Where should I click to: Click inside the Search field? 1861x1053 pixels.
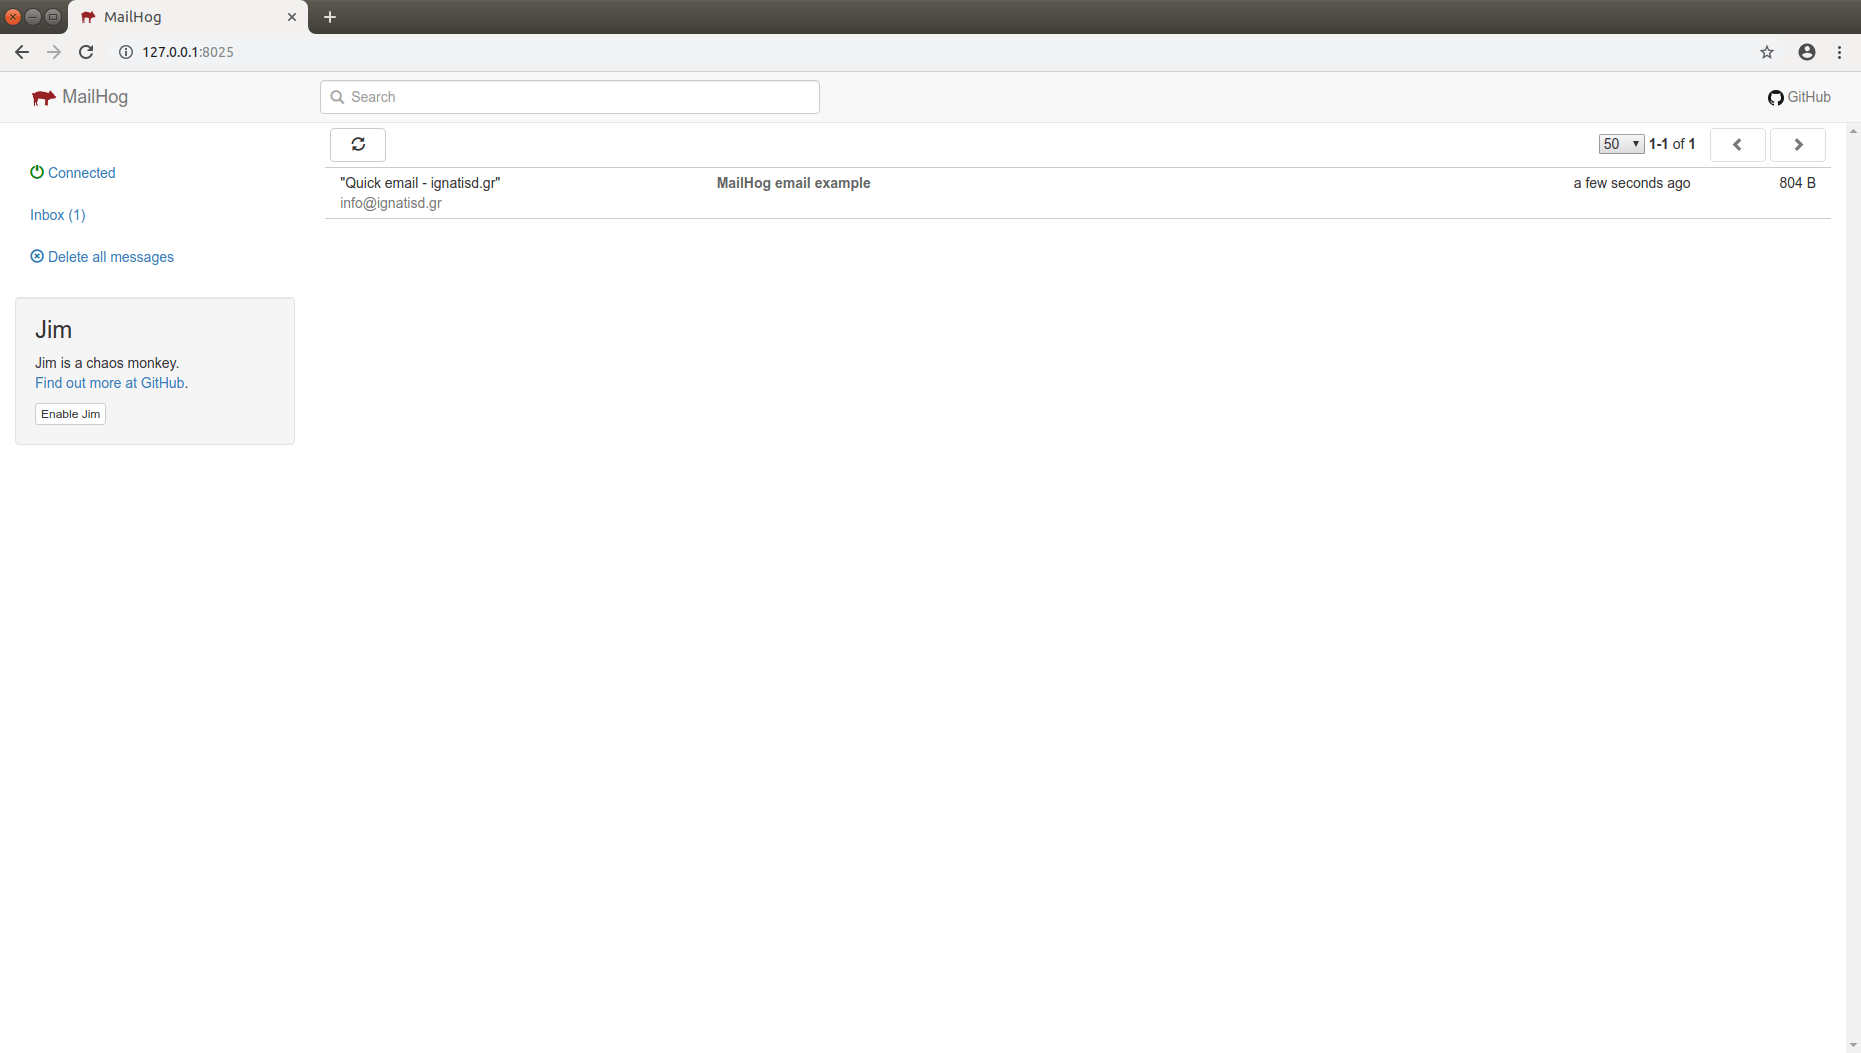(569, 97)
